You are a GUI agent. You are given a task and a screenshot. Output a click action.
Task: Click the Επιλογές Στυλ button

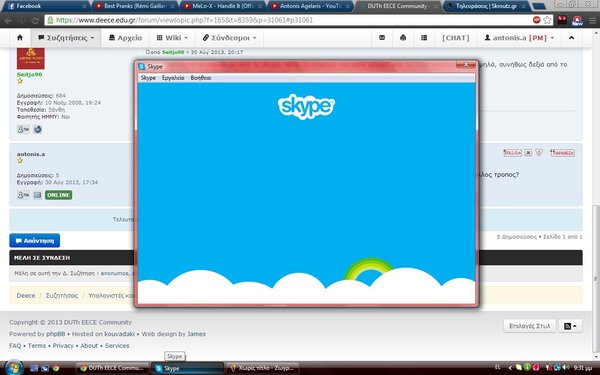point(530,326)
